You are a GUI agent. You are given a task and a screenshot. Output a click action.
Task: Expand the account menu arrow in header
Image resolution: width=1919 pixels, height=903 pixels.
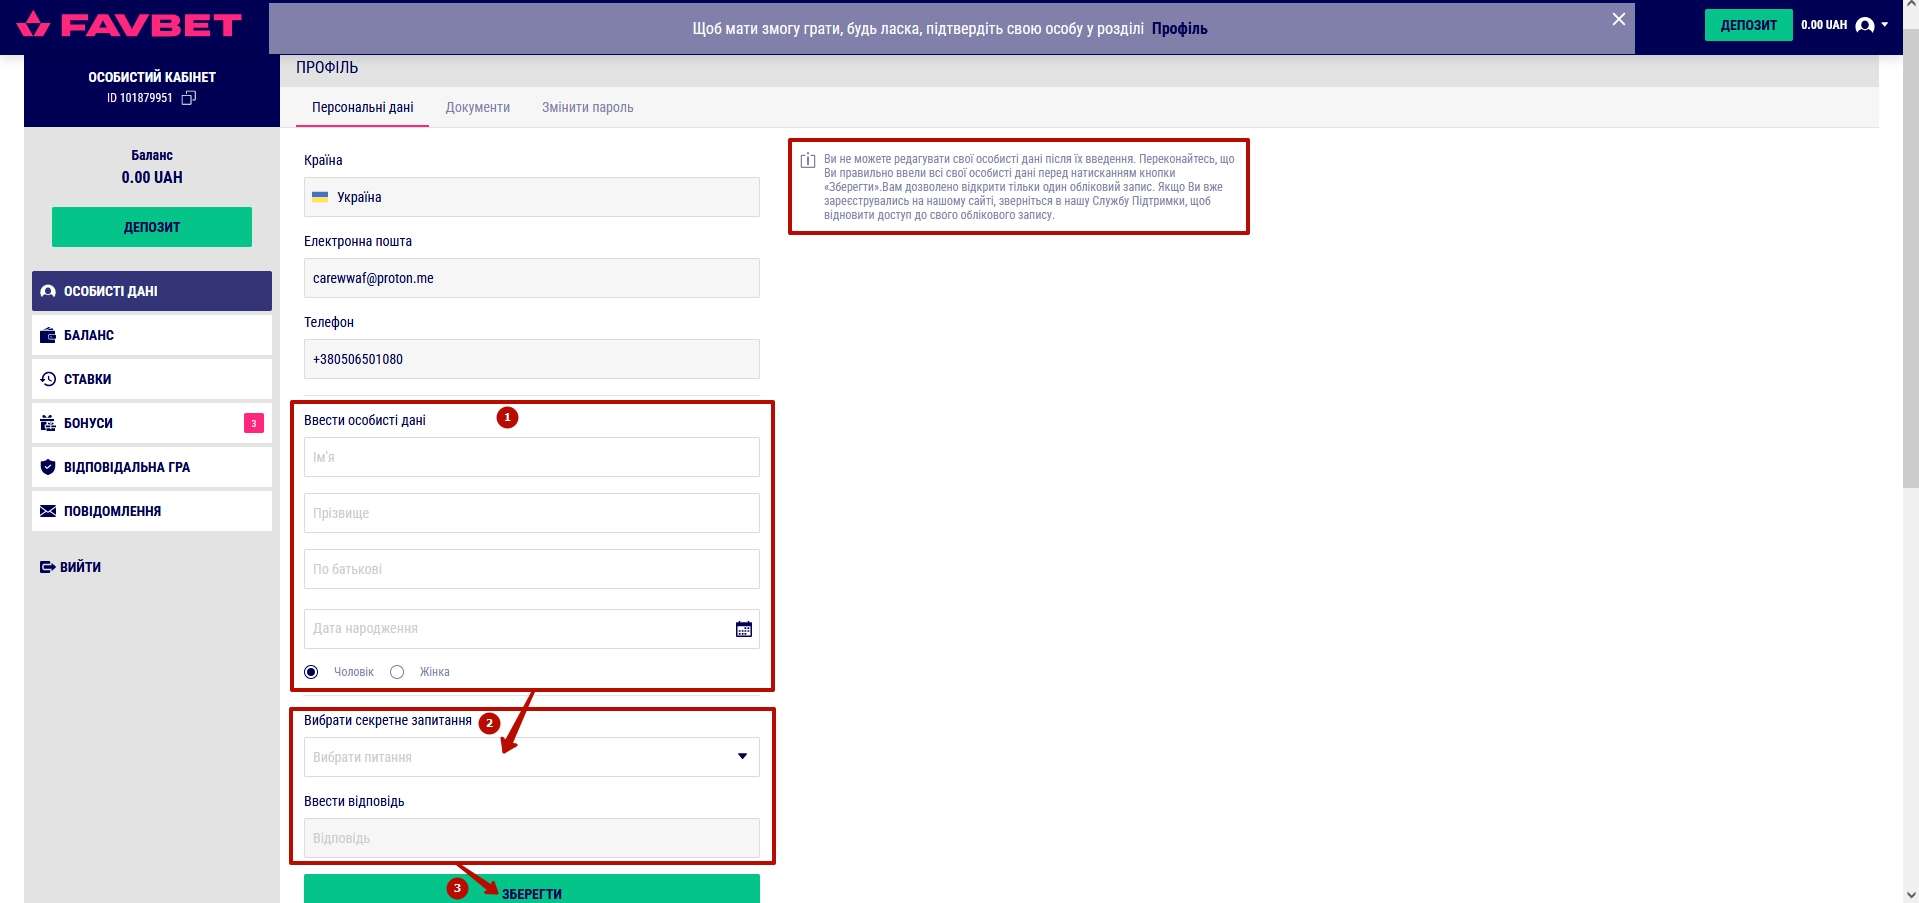1885,25
